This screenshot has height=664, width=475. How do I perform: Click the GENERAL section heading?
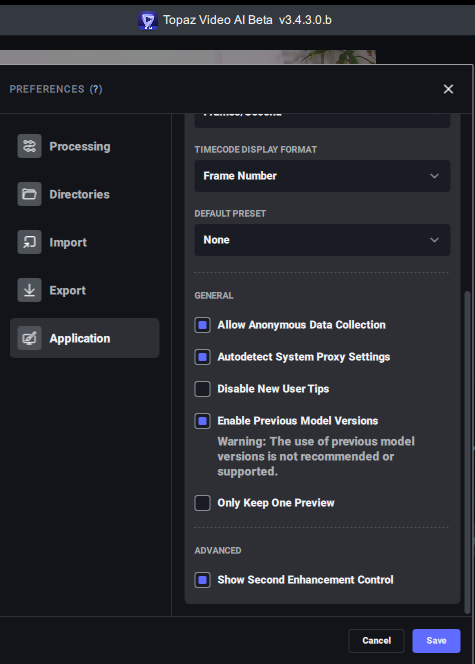[214, 296]
